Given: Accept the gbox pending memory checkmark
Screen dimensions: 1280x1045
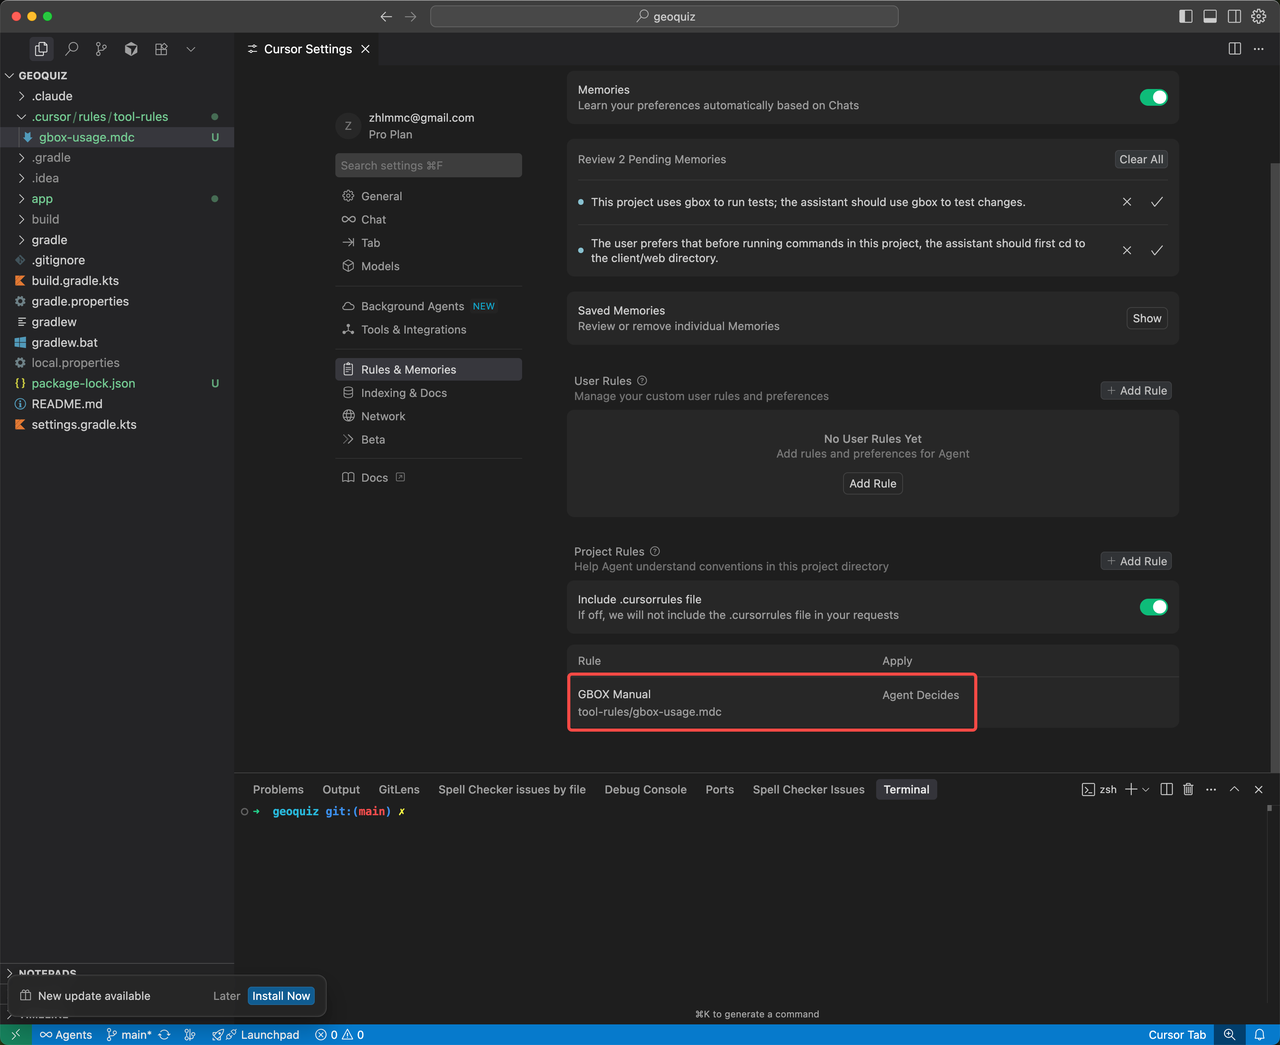Looking at the screenshot, I should pos(1157,202).
